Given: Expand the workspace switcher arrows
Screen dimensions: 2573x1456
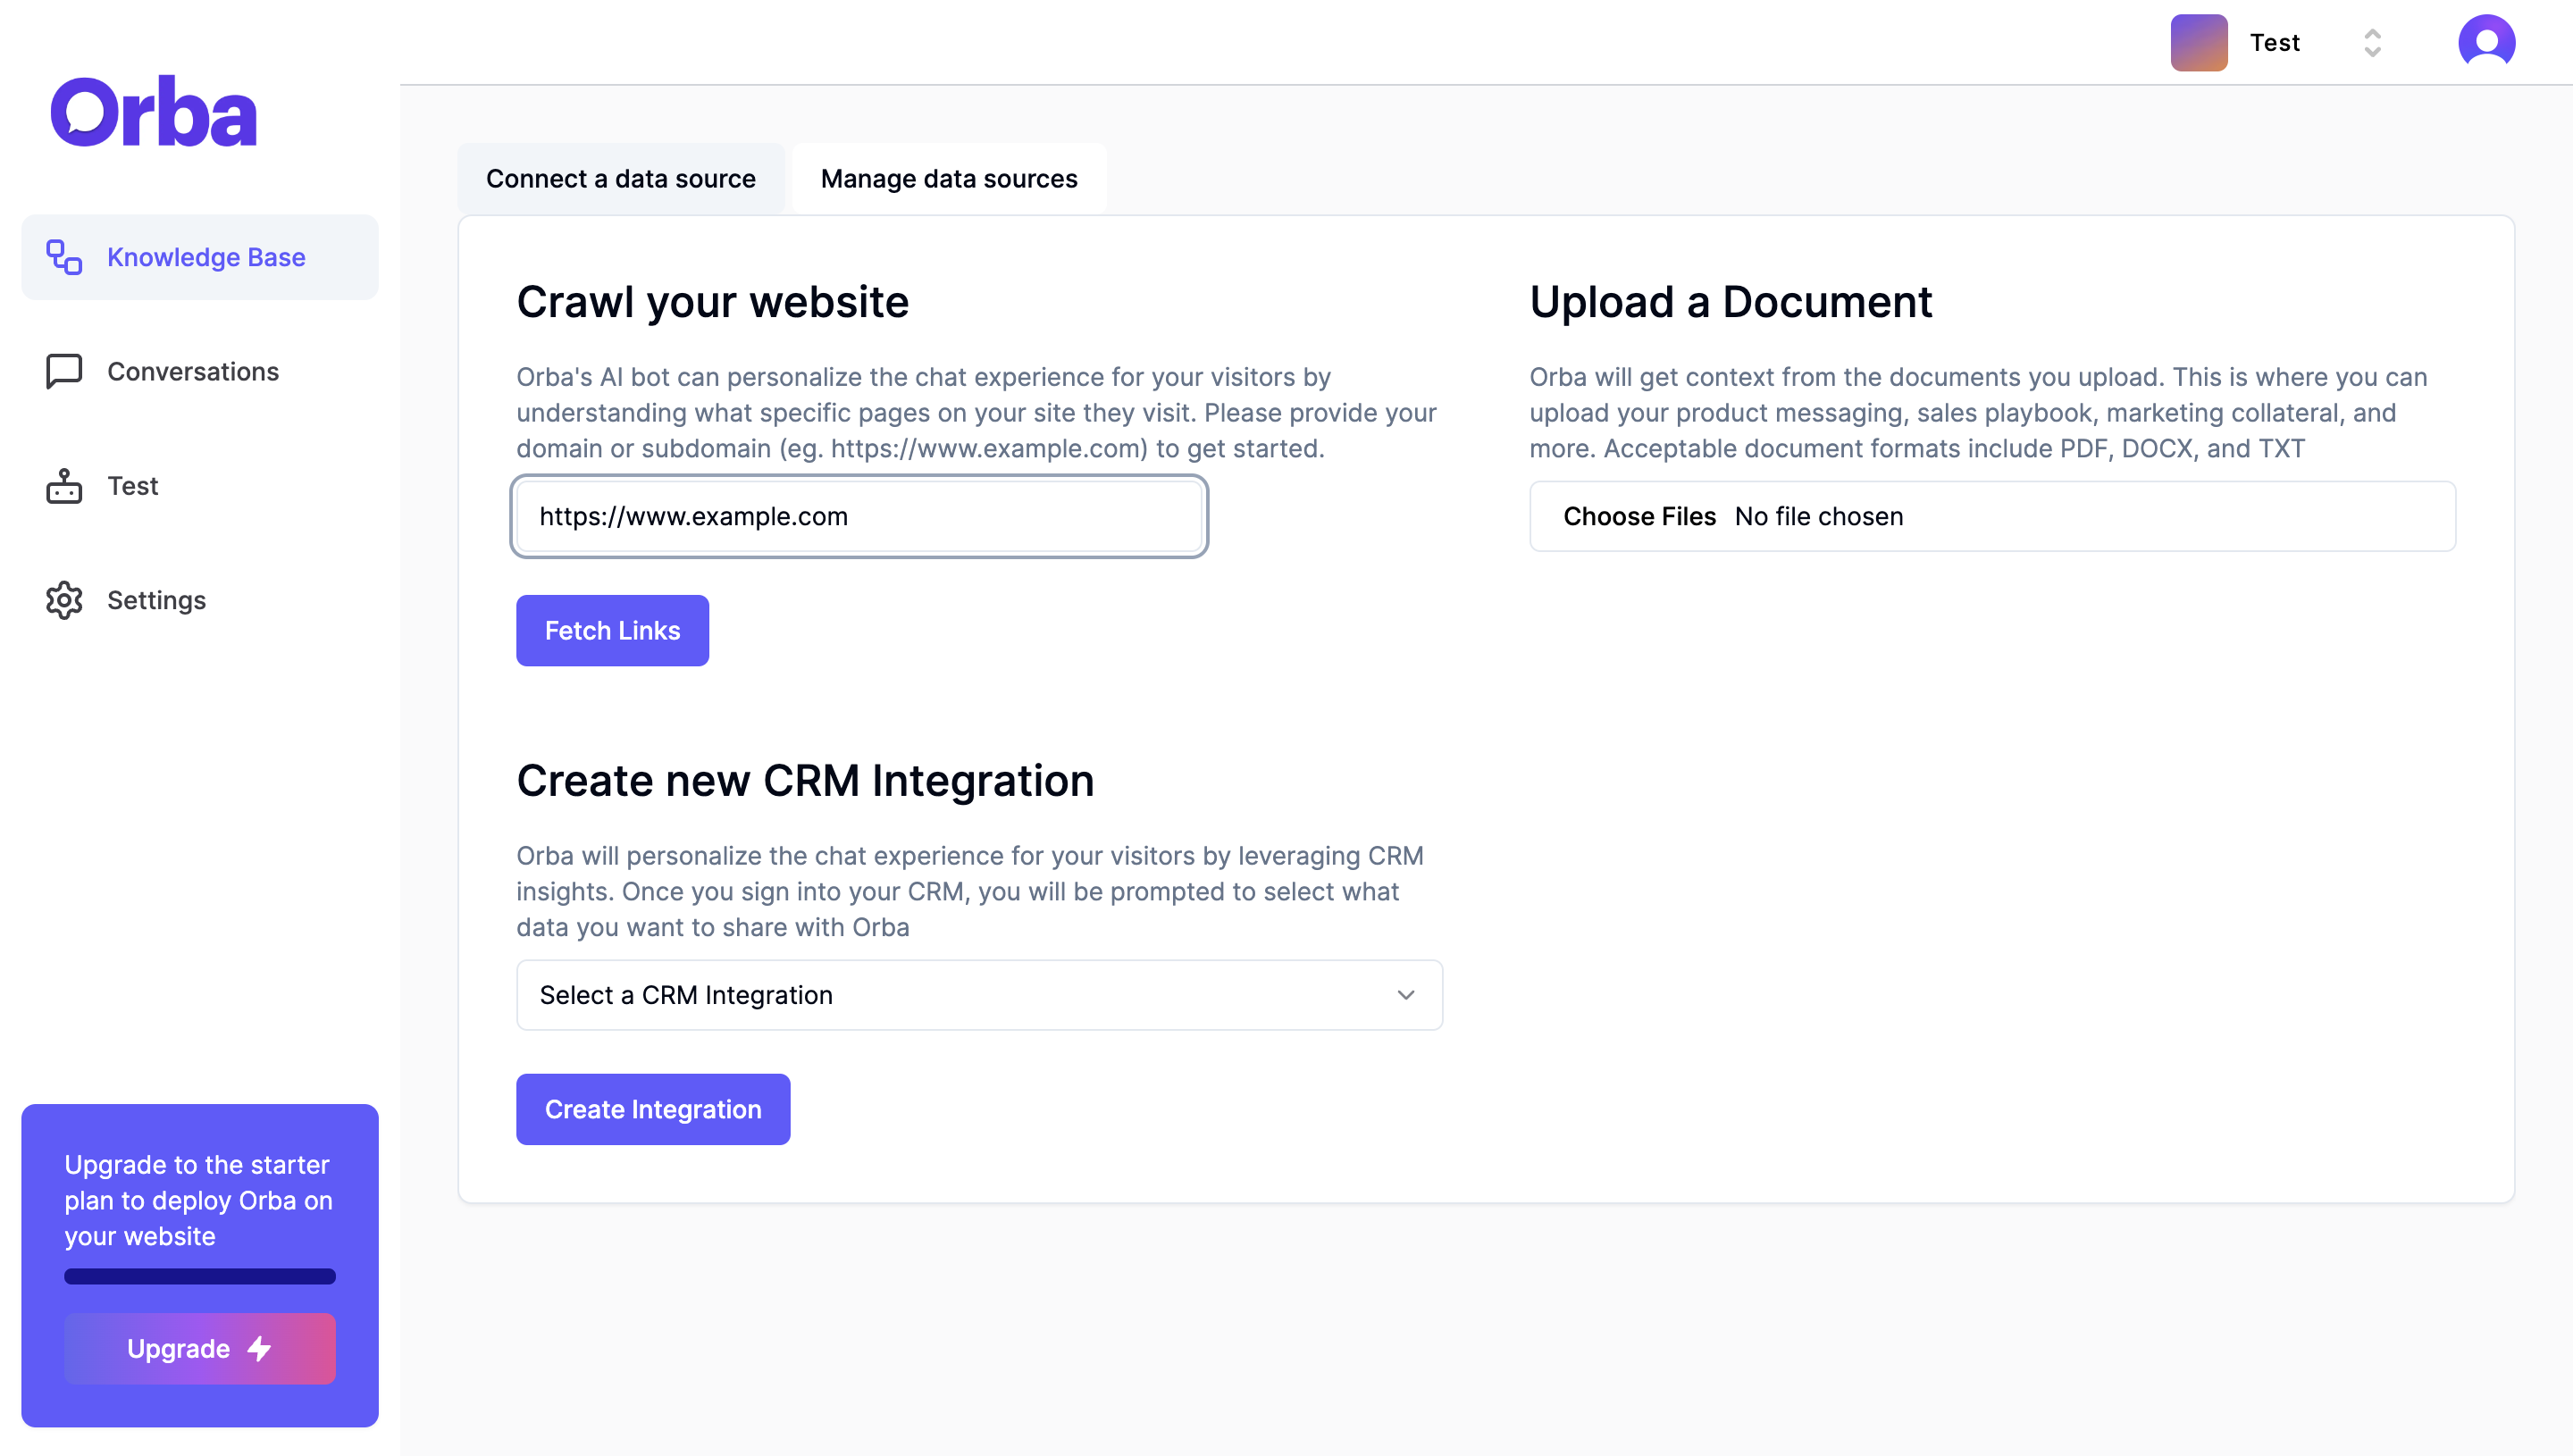Looking at the screenshot, I should (x=2372, y=42).
